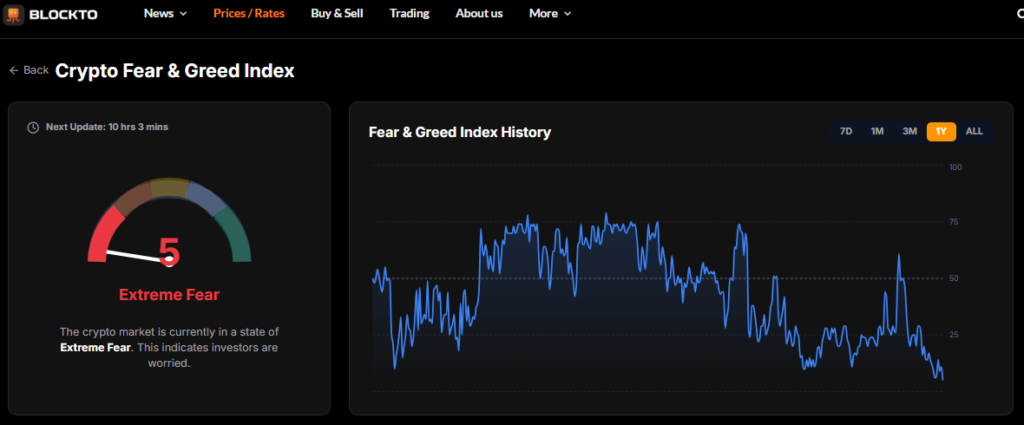The image size is (1024, 425).
Task: Show ALL history on the chart
Action: pos(974,131)
